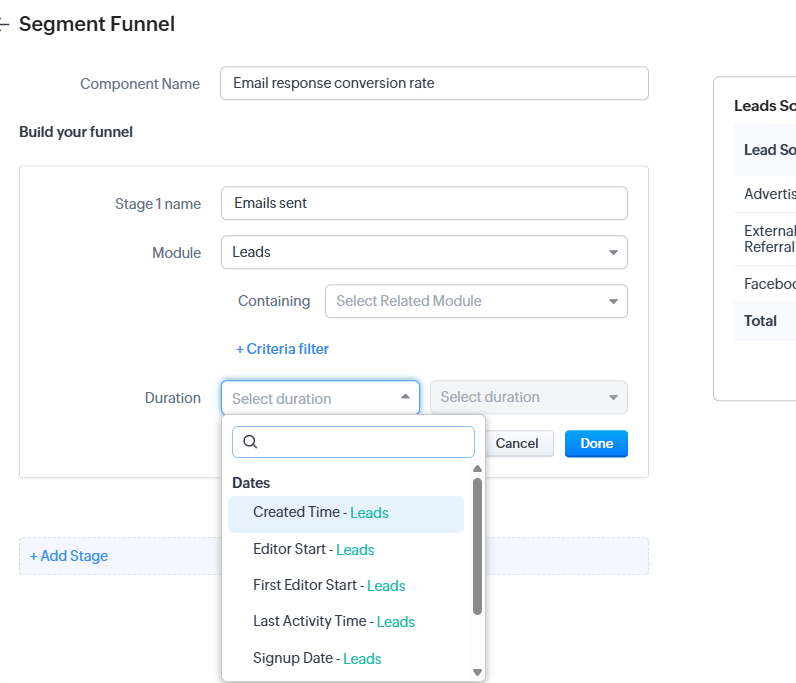Click the dropdown list scrollbar thumb
Viewport: 796px width, 683px height.
(477, 545)
